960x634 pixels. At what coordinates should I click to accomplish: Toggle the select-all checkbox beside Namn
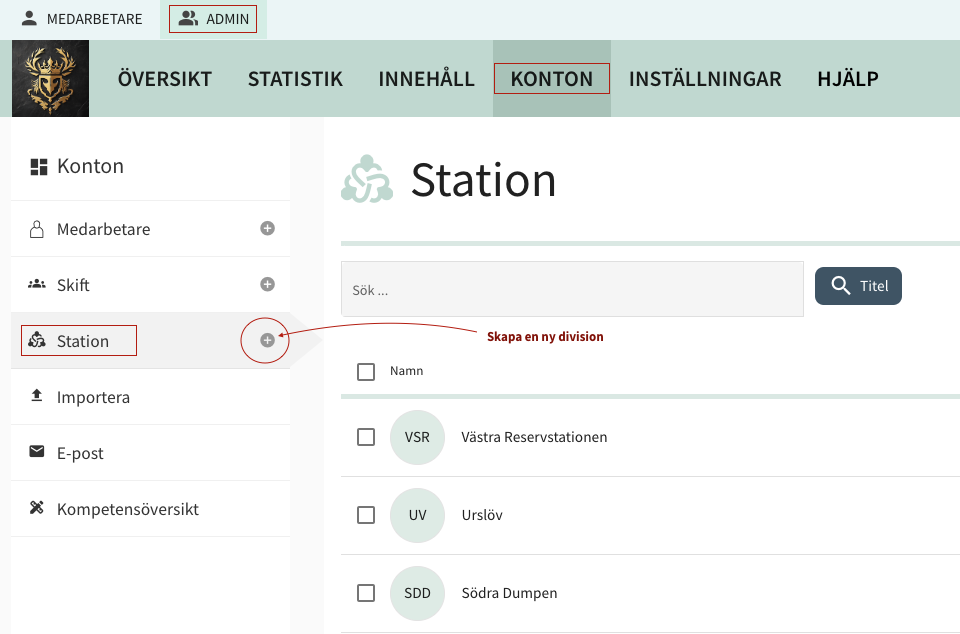366,372
